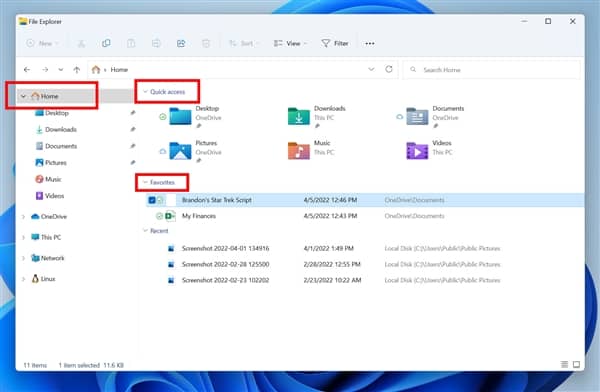Expand the This PC tree node
Image resolution: width=600 pixels, height=392 pixels.
click(23, 237)
